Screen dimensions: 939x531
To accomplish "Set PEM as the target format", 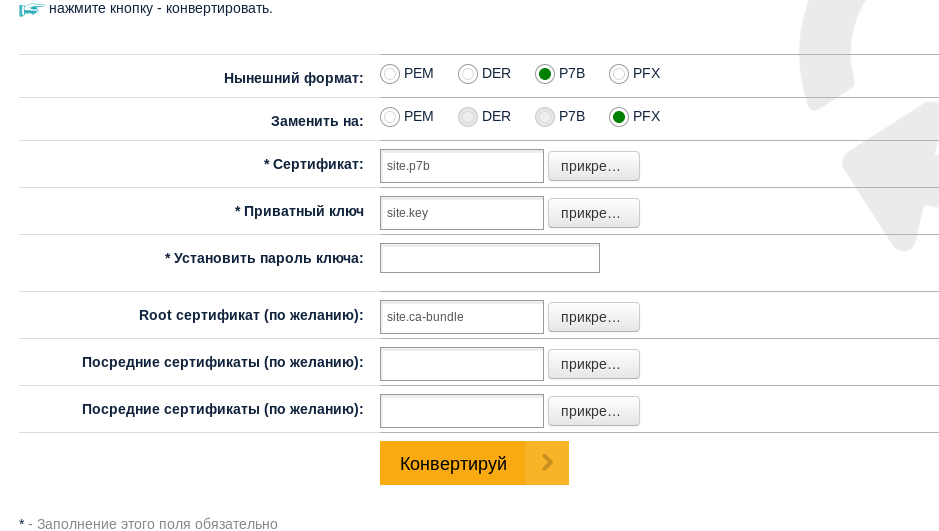I will [390, 117].
